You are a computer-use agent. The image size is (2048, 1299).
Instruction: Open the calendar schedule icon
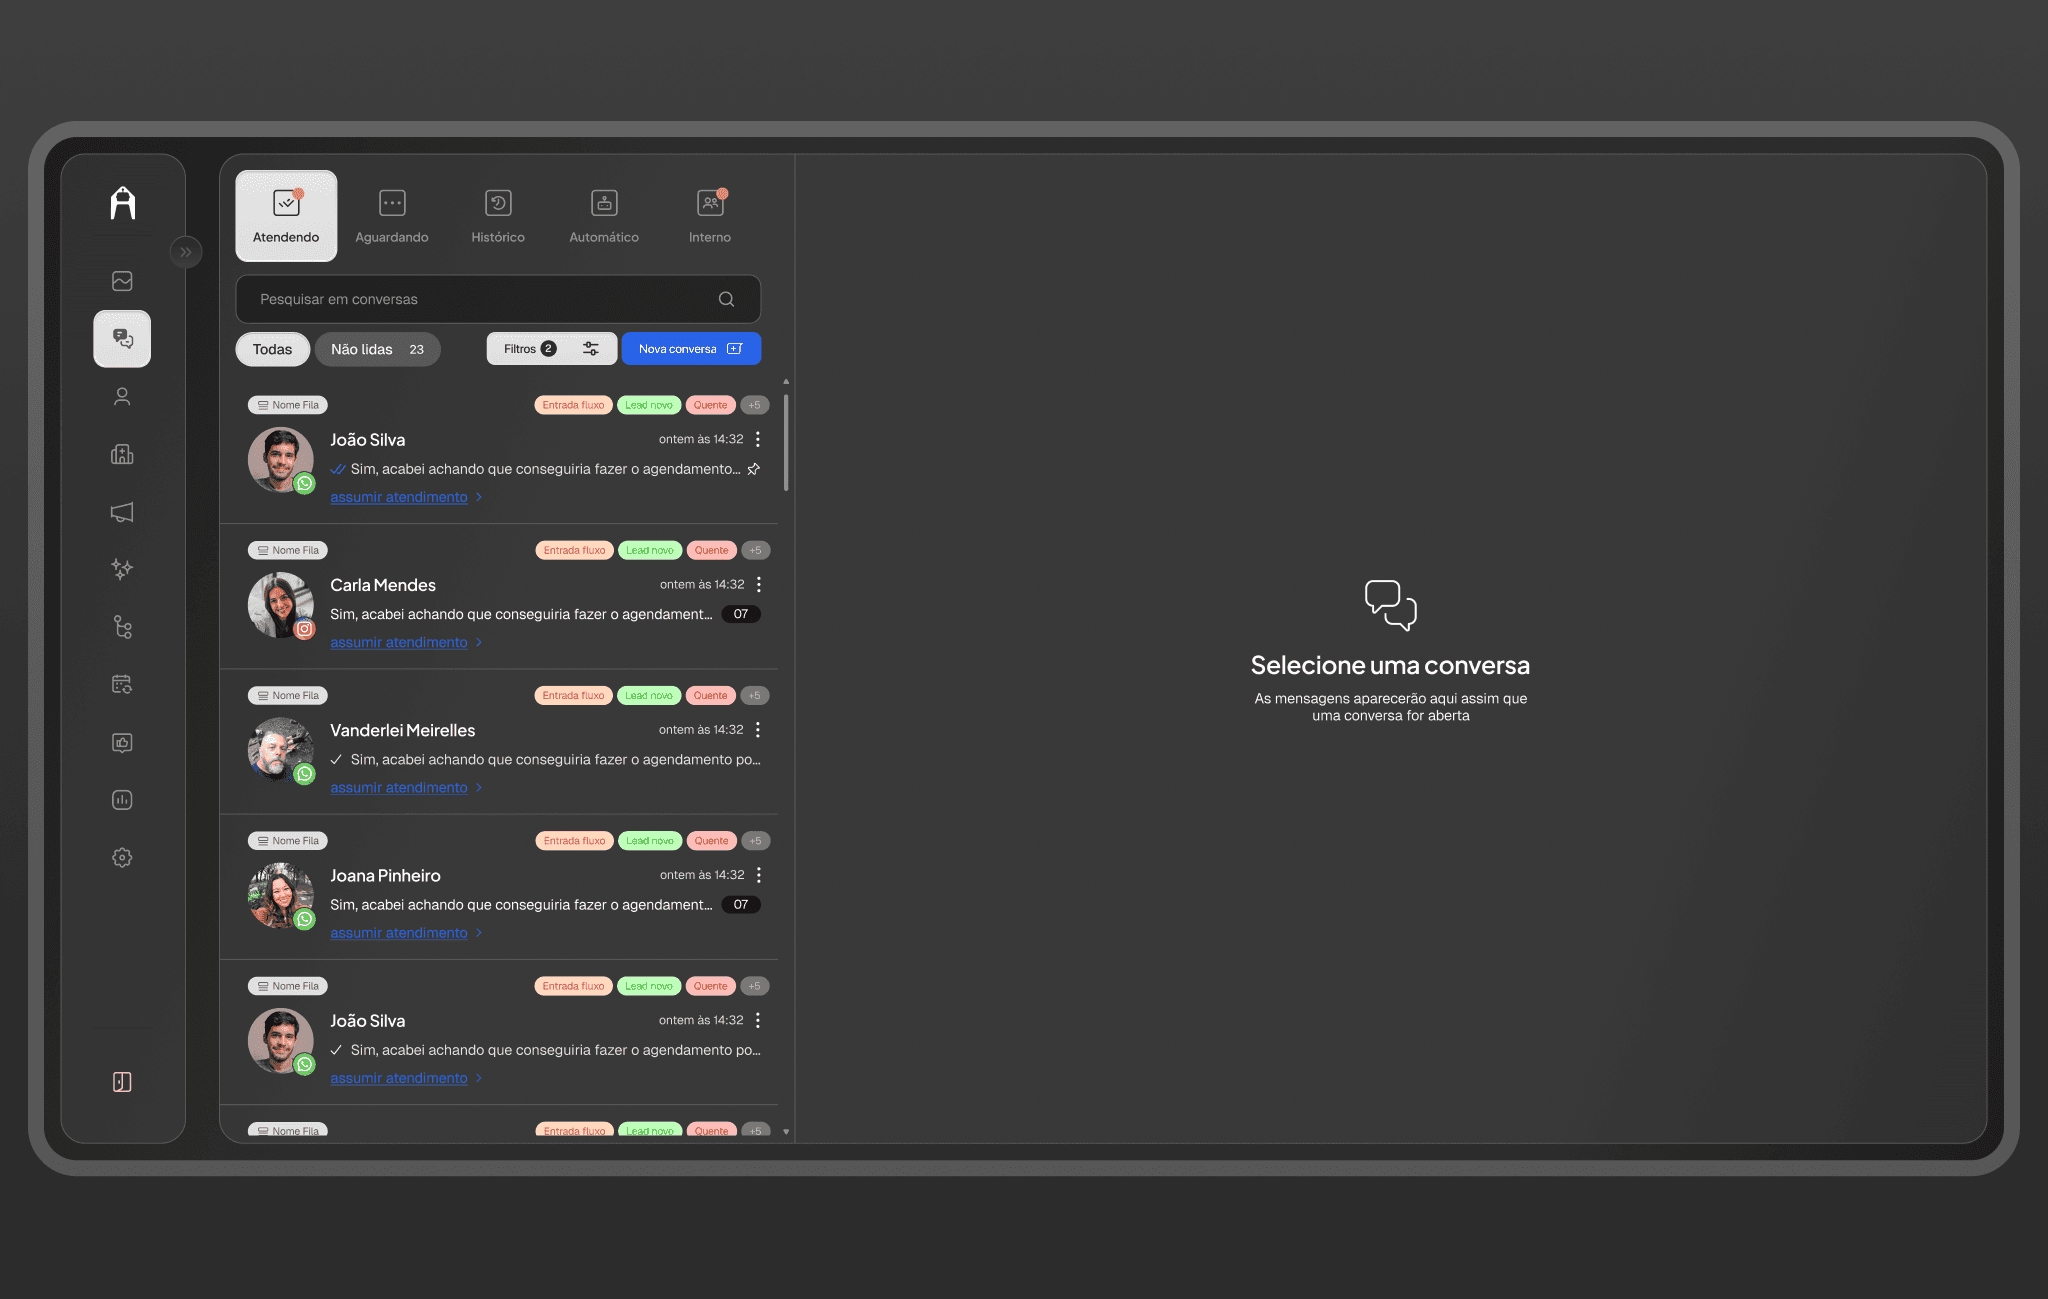pyautogui.click(x=122, y=684)
